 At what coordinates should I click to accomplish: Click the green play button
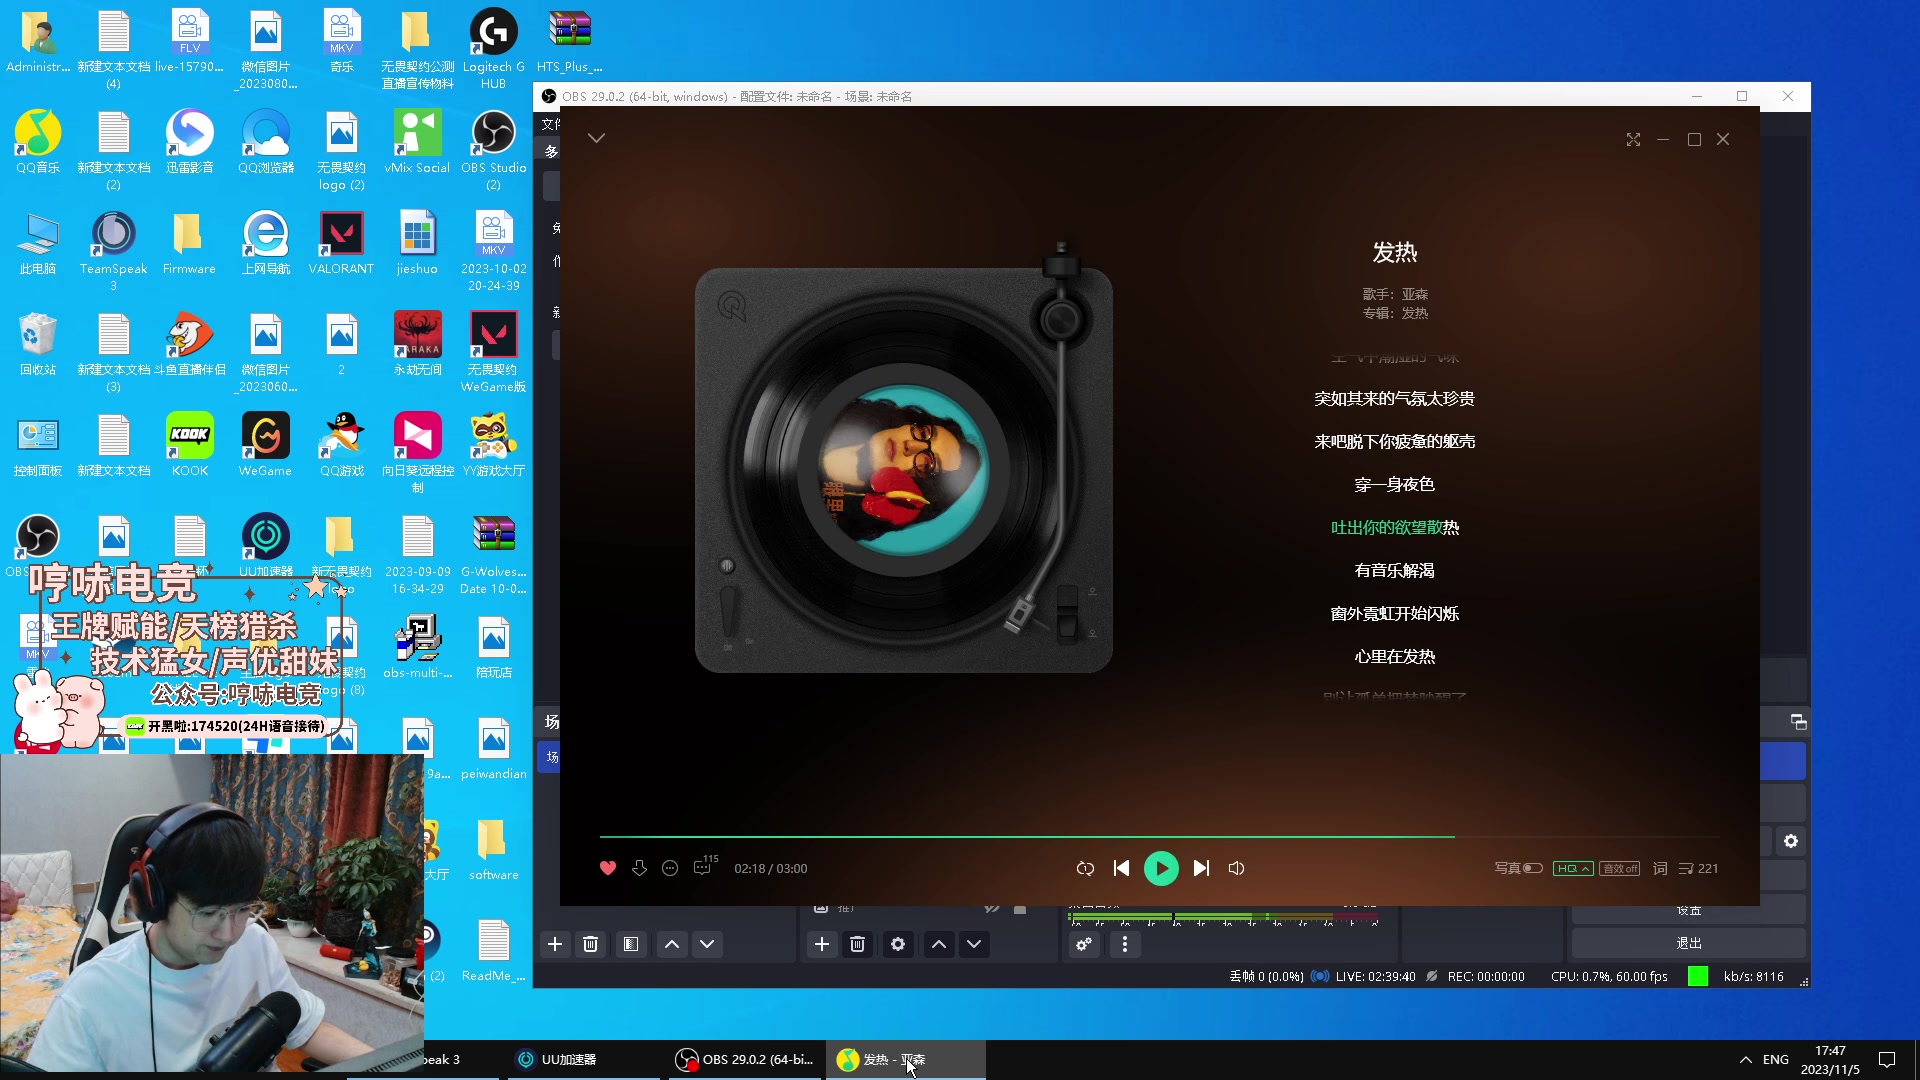(1161, 868)
